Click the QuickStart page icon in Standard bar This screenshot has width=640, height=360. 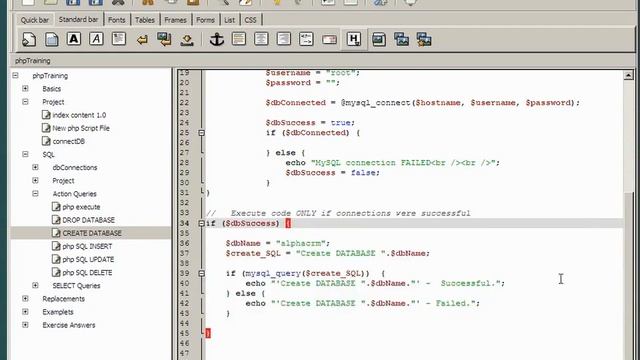tap(29, 40)
